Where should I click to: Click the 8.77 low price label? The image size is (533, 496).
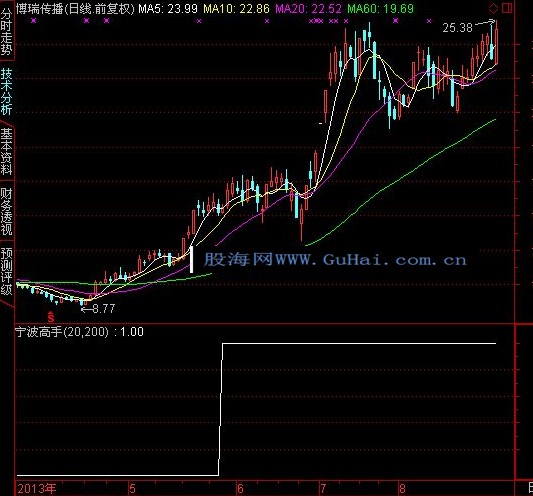pos(104,309)
